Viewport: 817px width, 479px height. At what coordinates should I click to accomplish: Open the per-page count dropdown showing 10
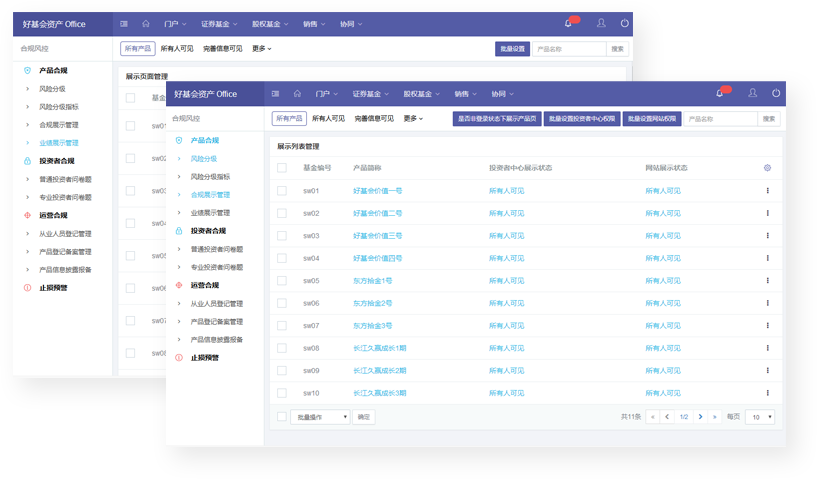[761, 416]
